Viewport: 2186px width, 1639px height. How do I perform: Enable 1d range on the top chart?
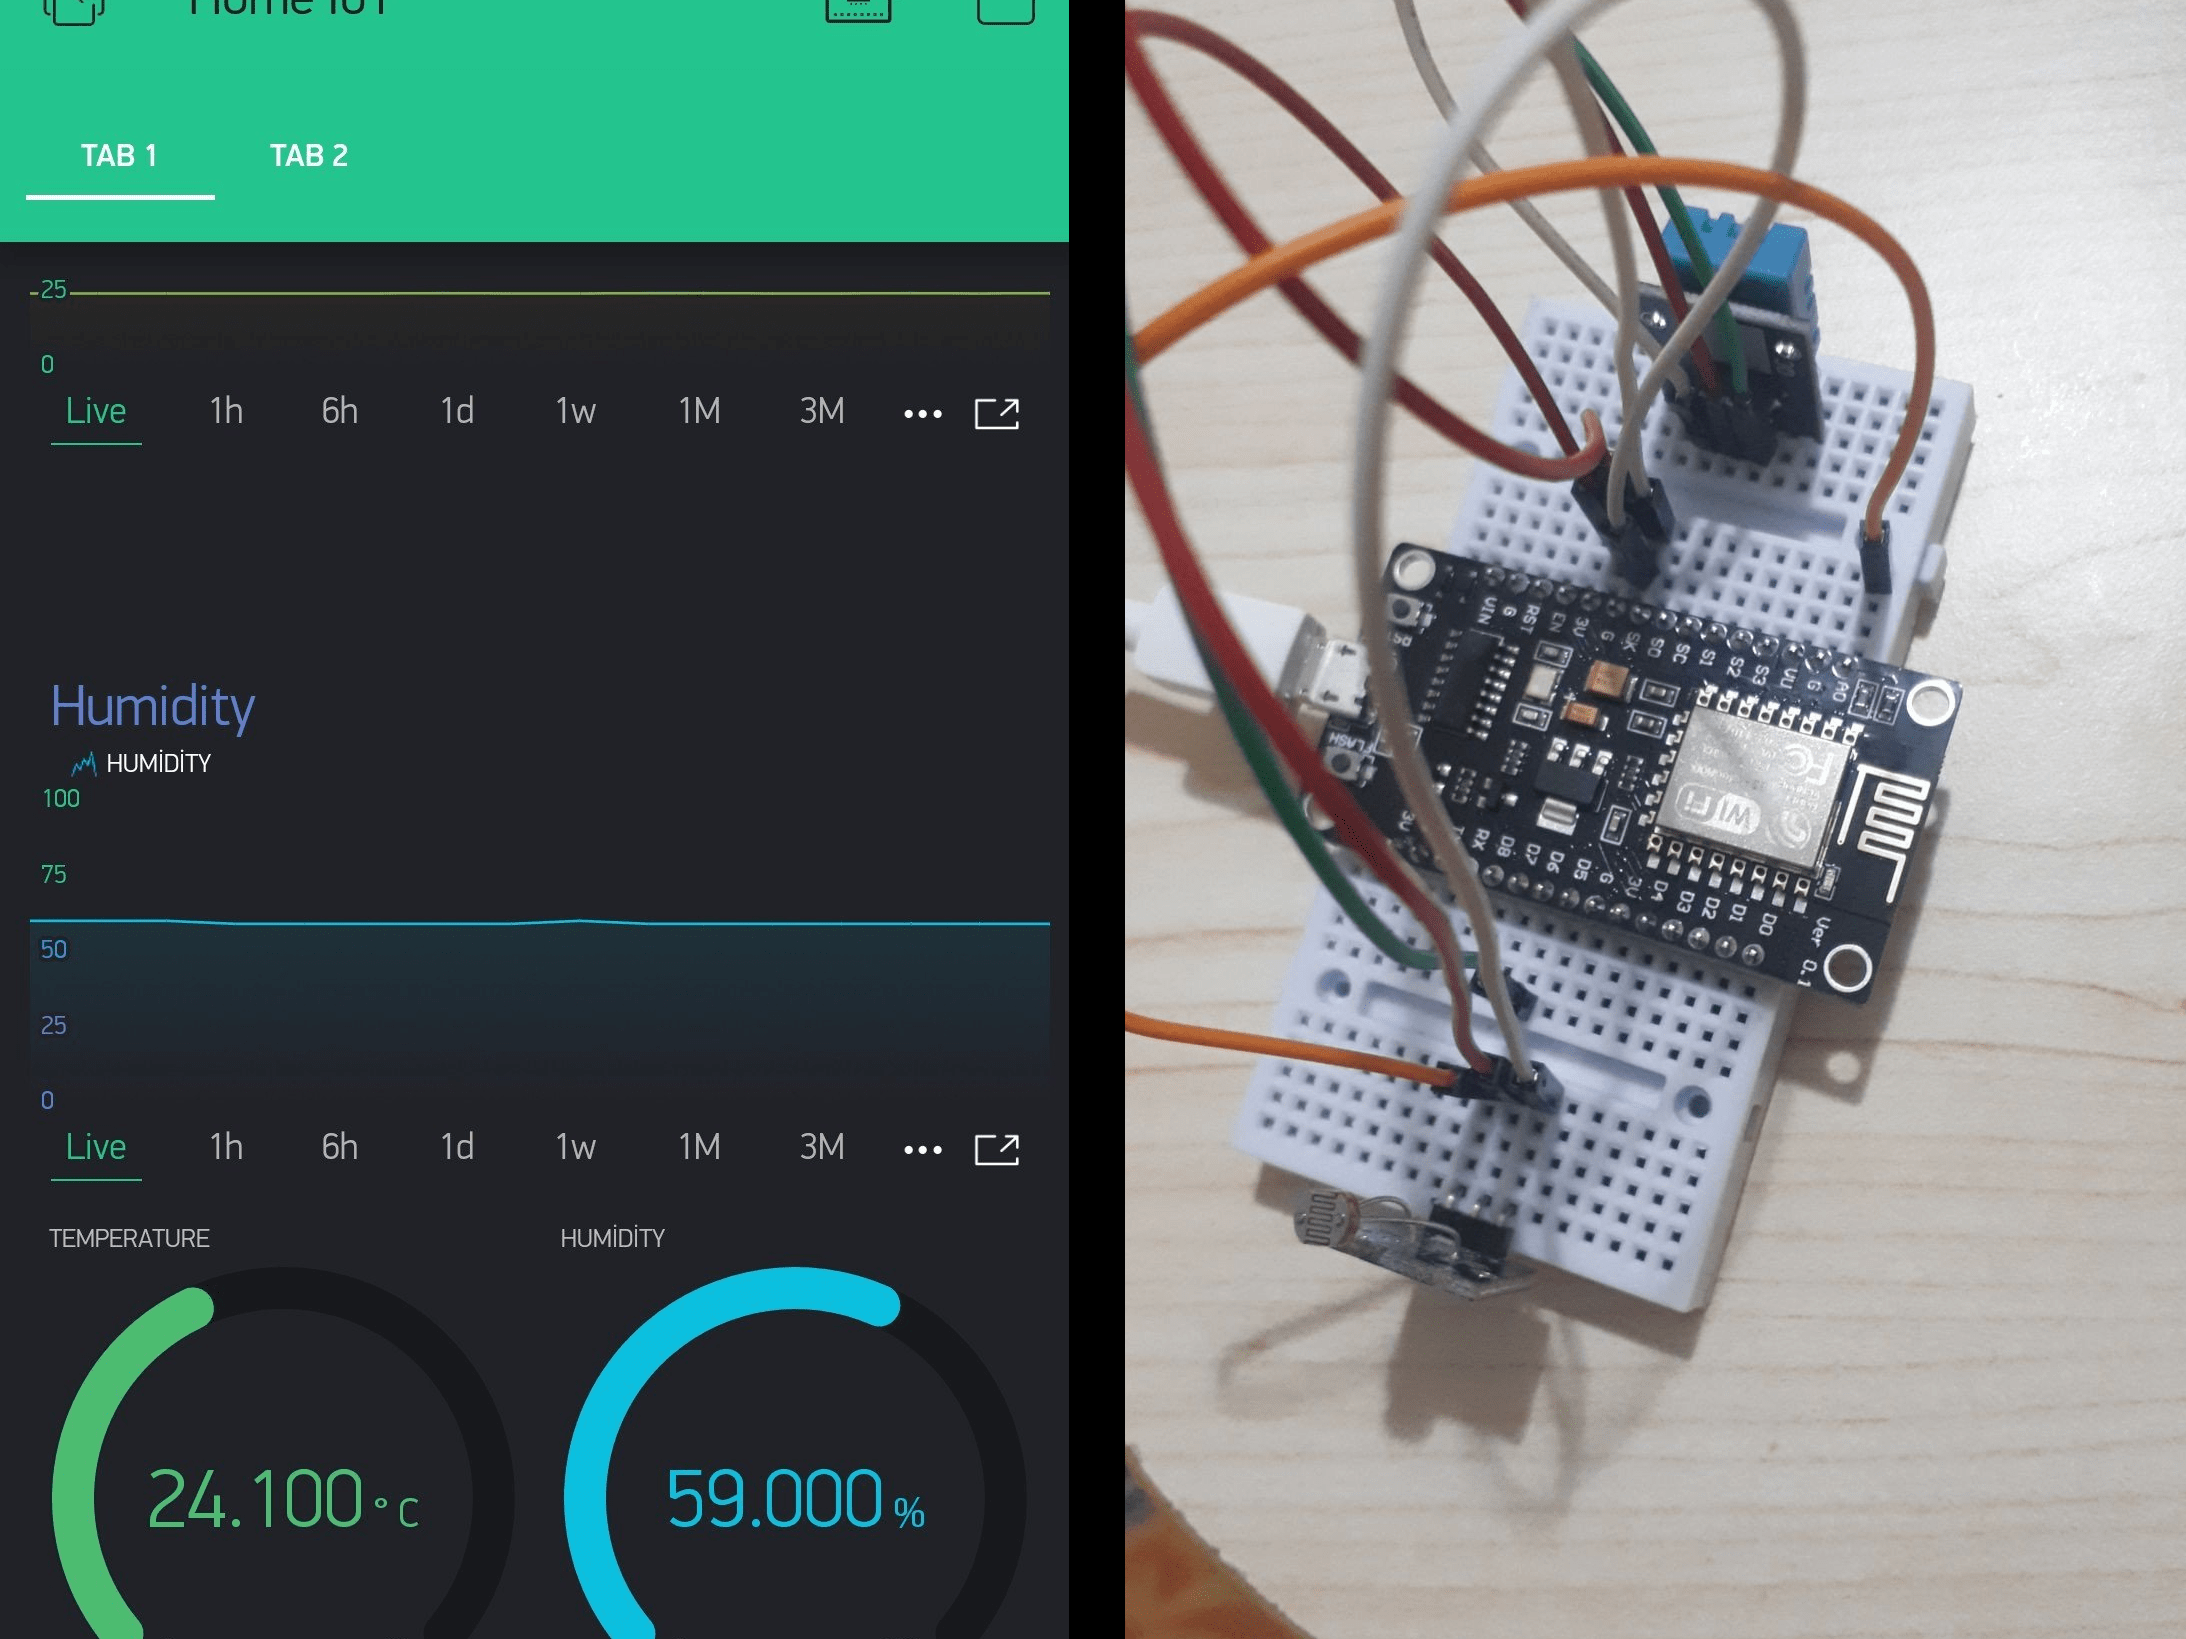(x=457, y=411)
